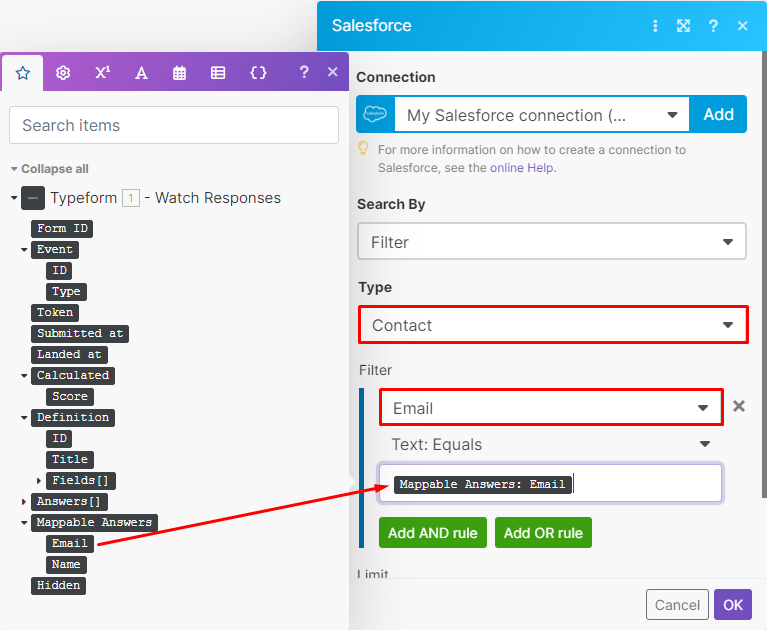Screen dimensions: 767x630
Task: Remove the Email filter rule
Action: click(739, 406)
